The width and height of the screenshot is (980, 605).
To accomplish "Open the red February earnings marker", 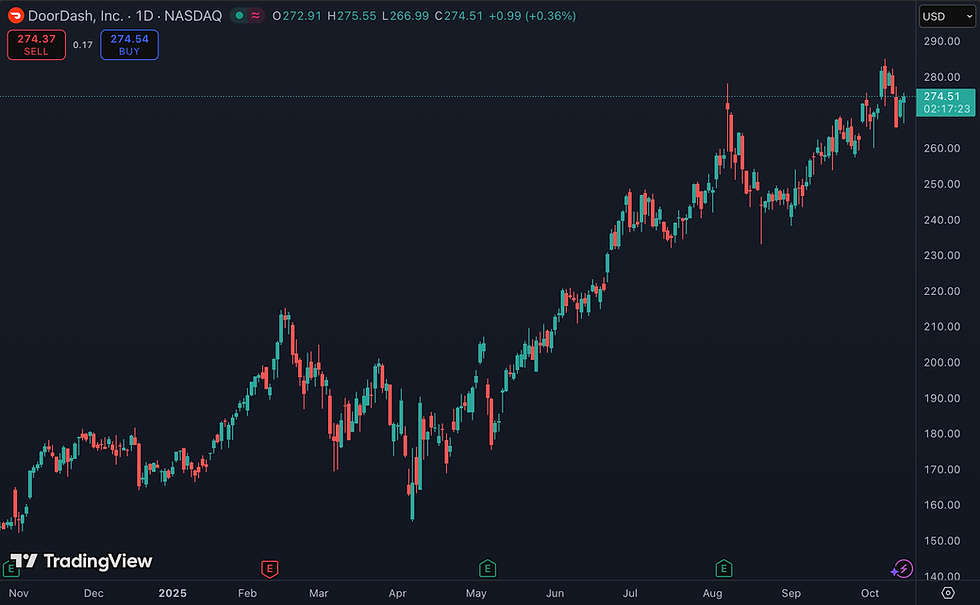I will 269,569.
